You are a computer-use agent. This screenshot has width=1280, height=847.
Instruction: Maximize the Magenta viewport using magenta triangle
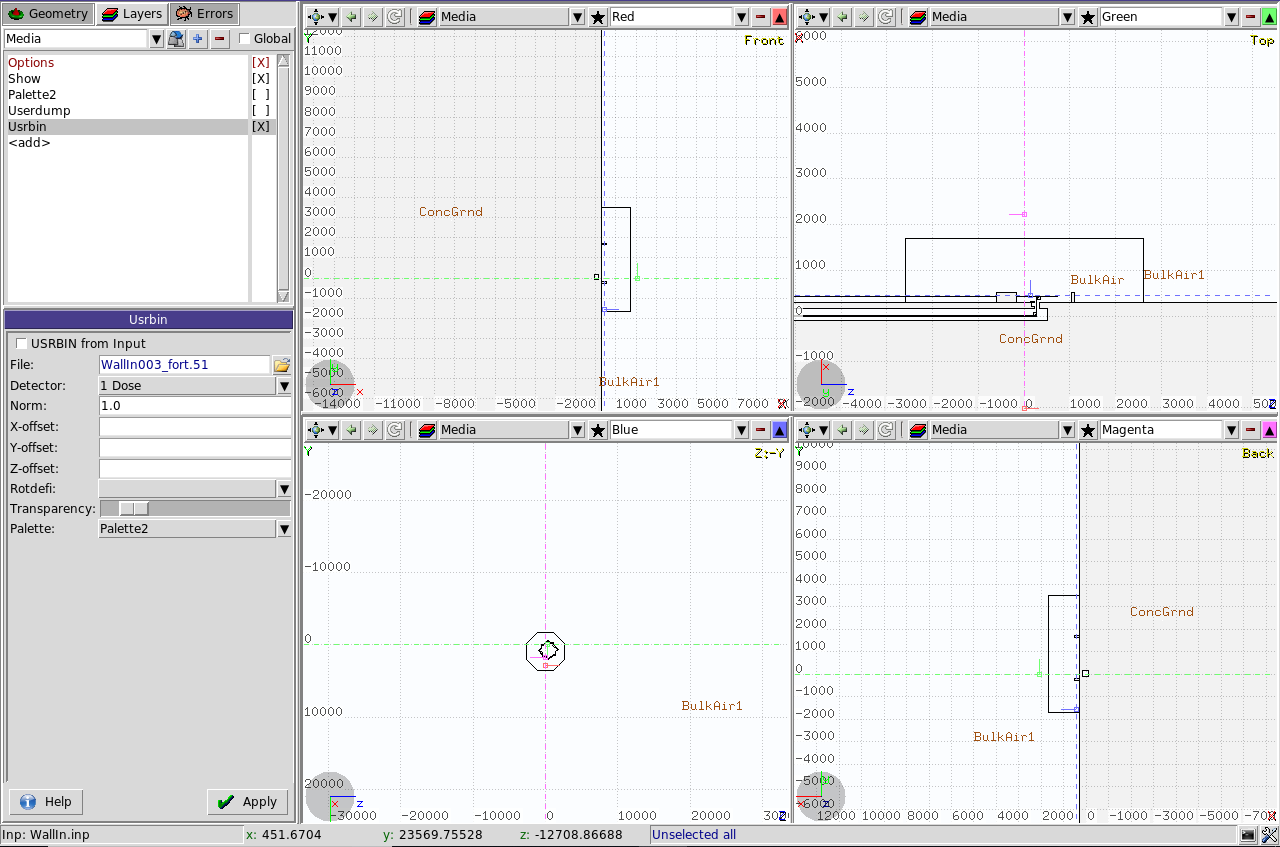1269,430
